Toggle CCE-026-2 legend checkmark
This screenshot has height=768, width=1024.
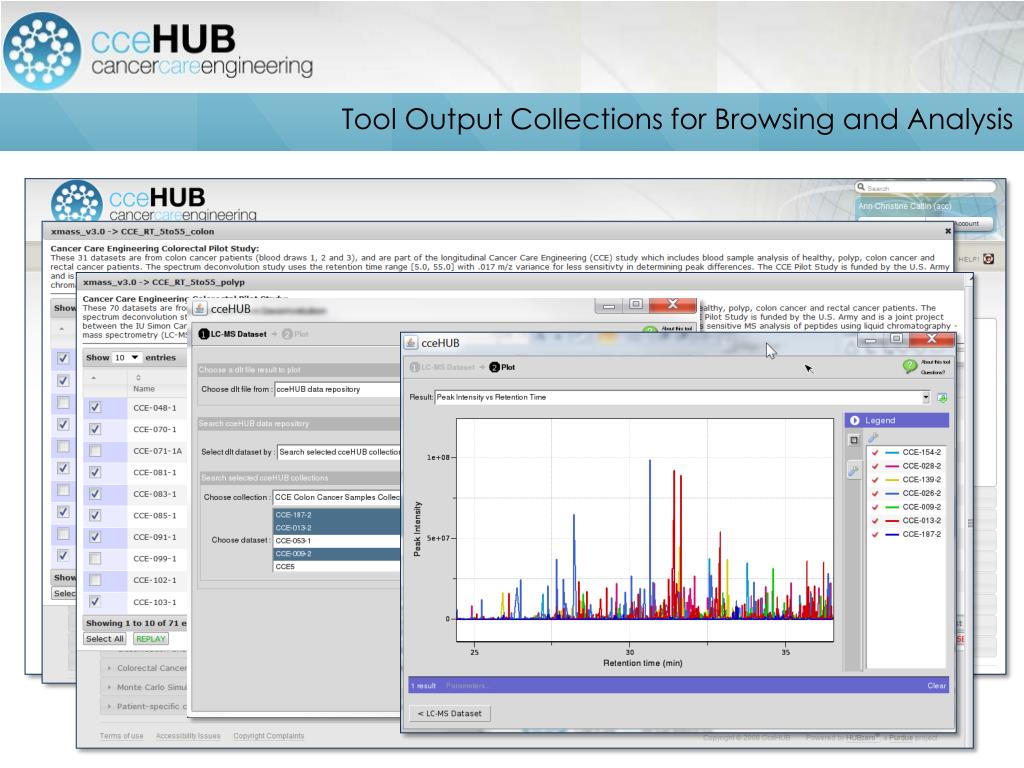[875, 494]
